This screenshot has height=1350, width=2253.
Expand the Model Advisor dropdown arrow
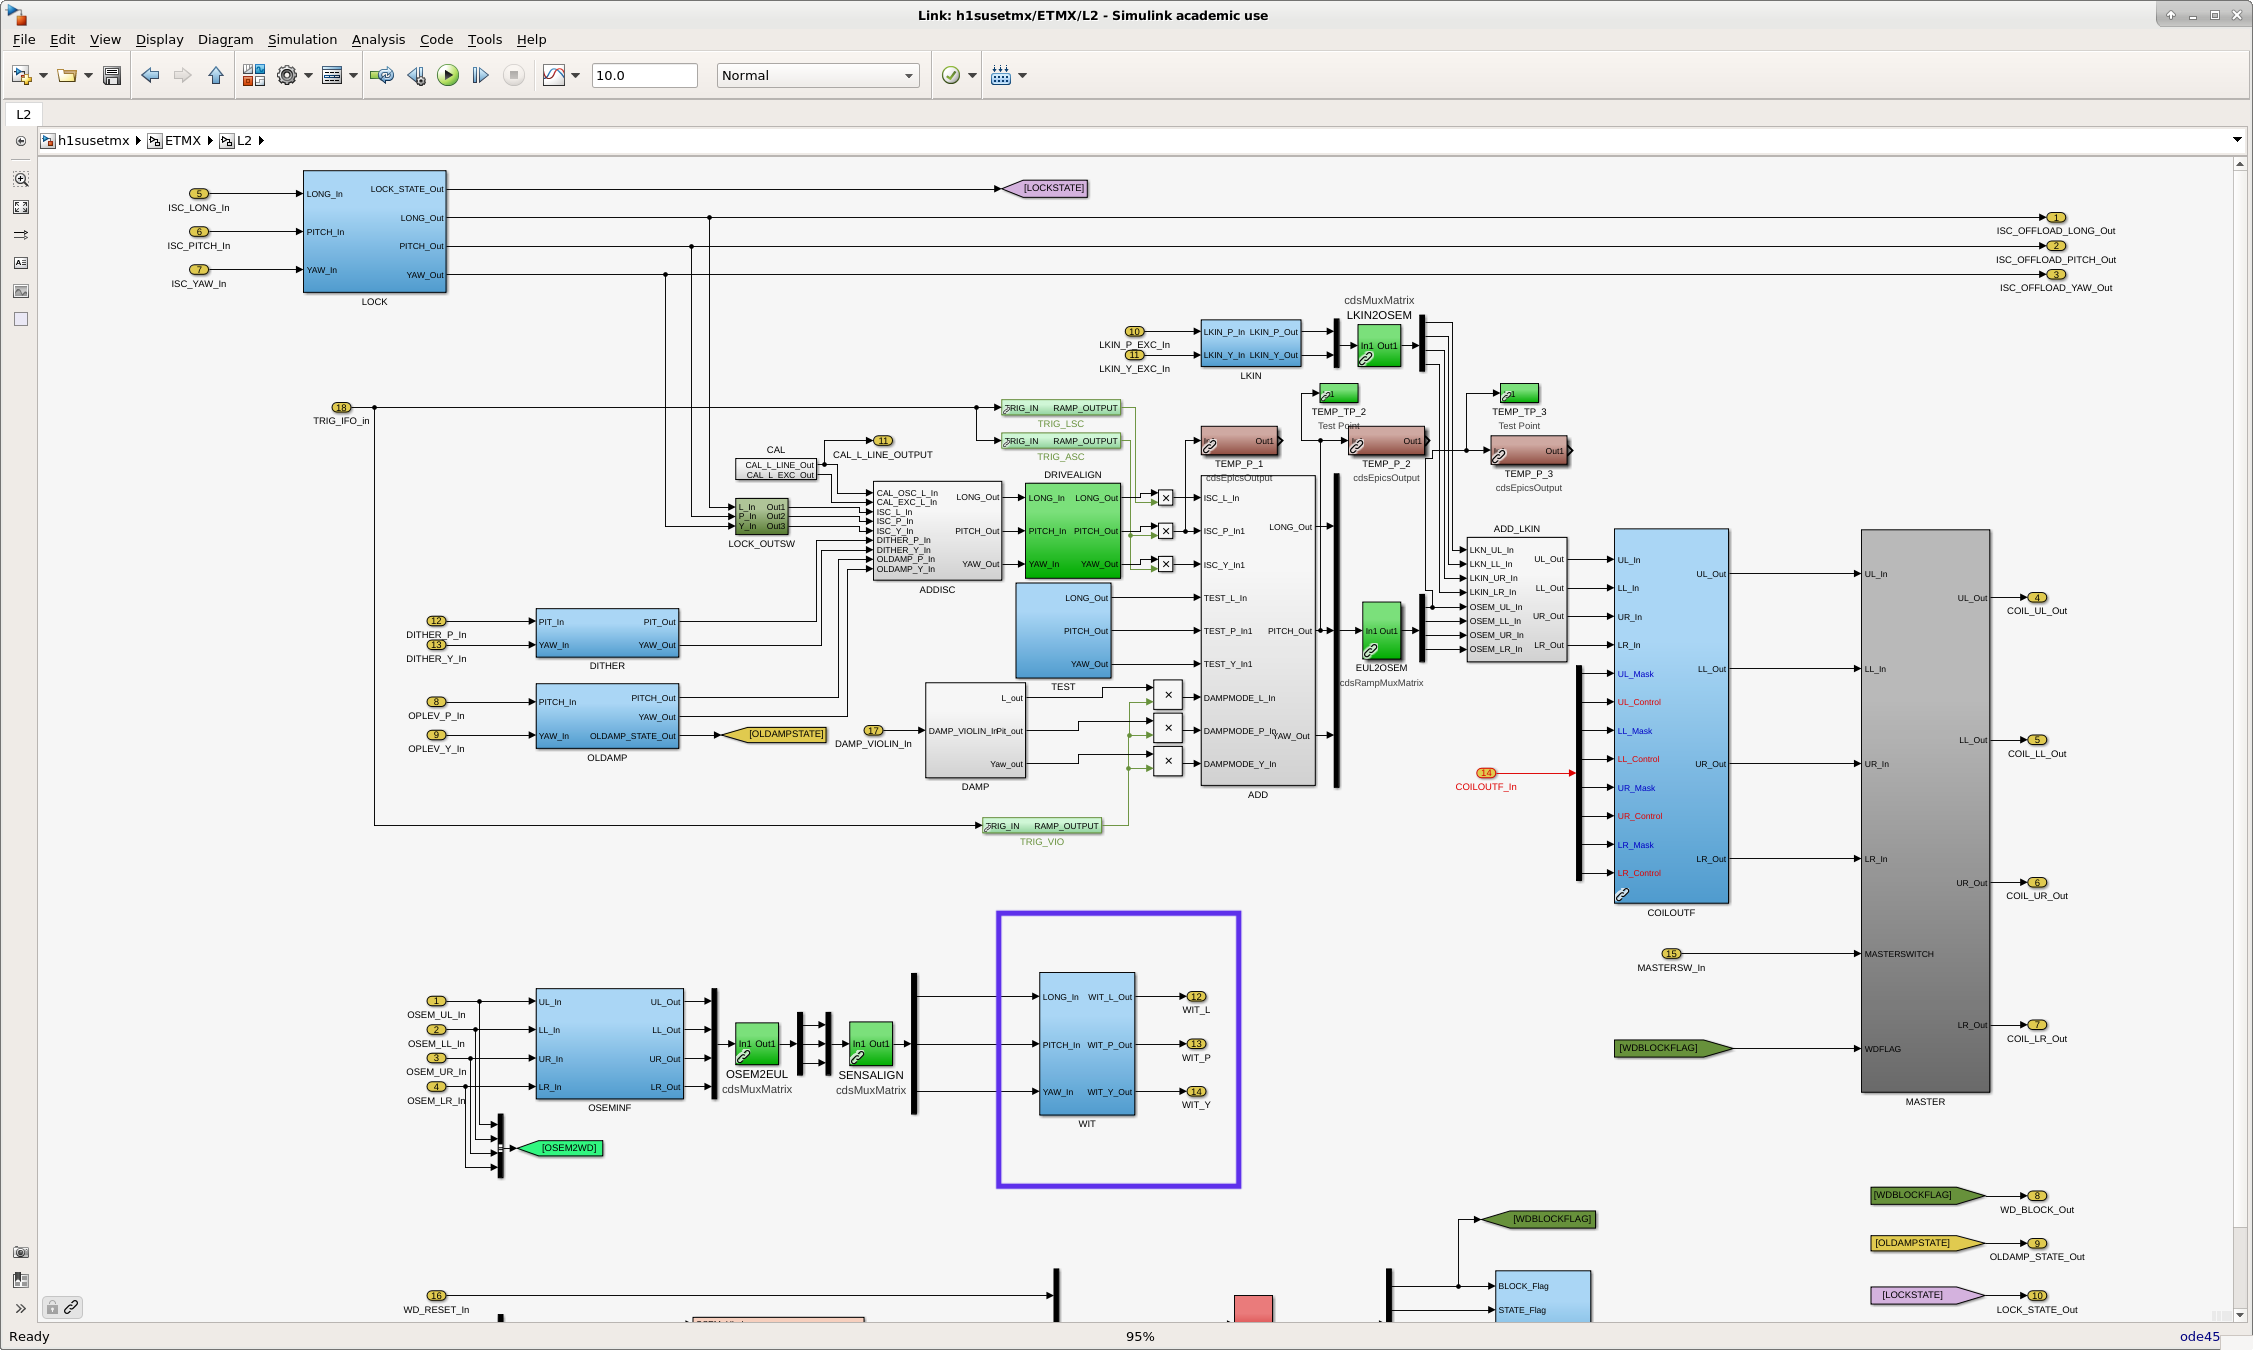point(972,75)
